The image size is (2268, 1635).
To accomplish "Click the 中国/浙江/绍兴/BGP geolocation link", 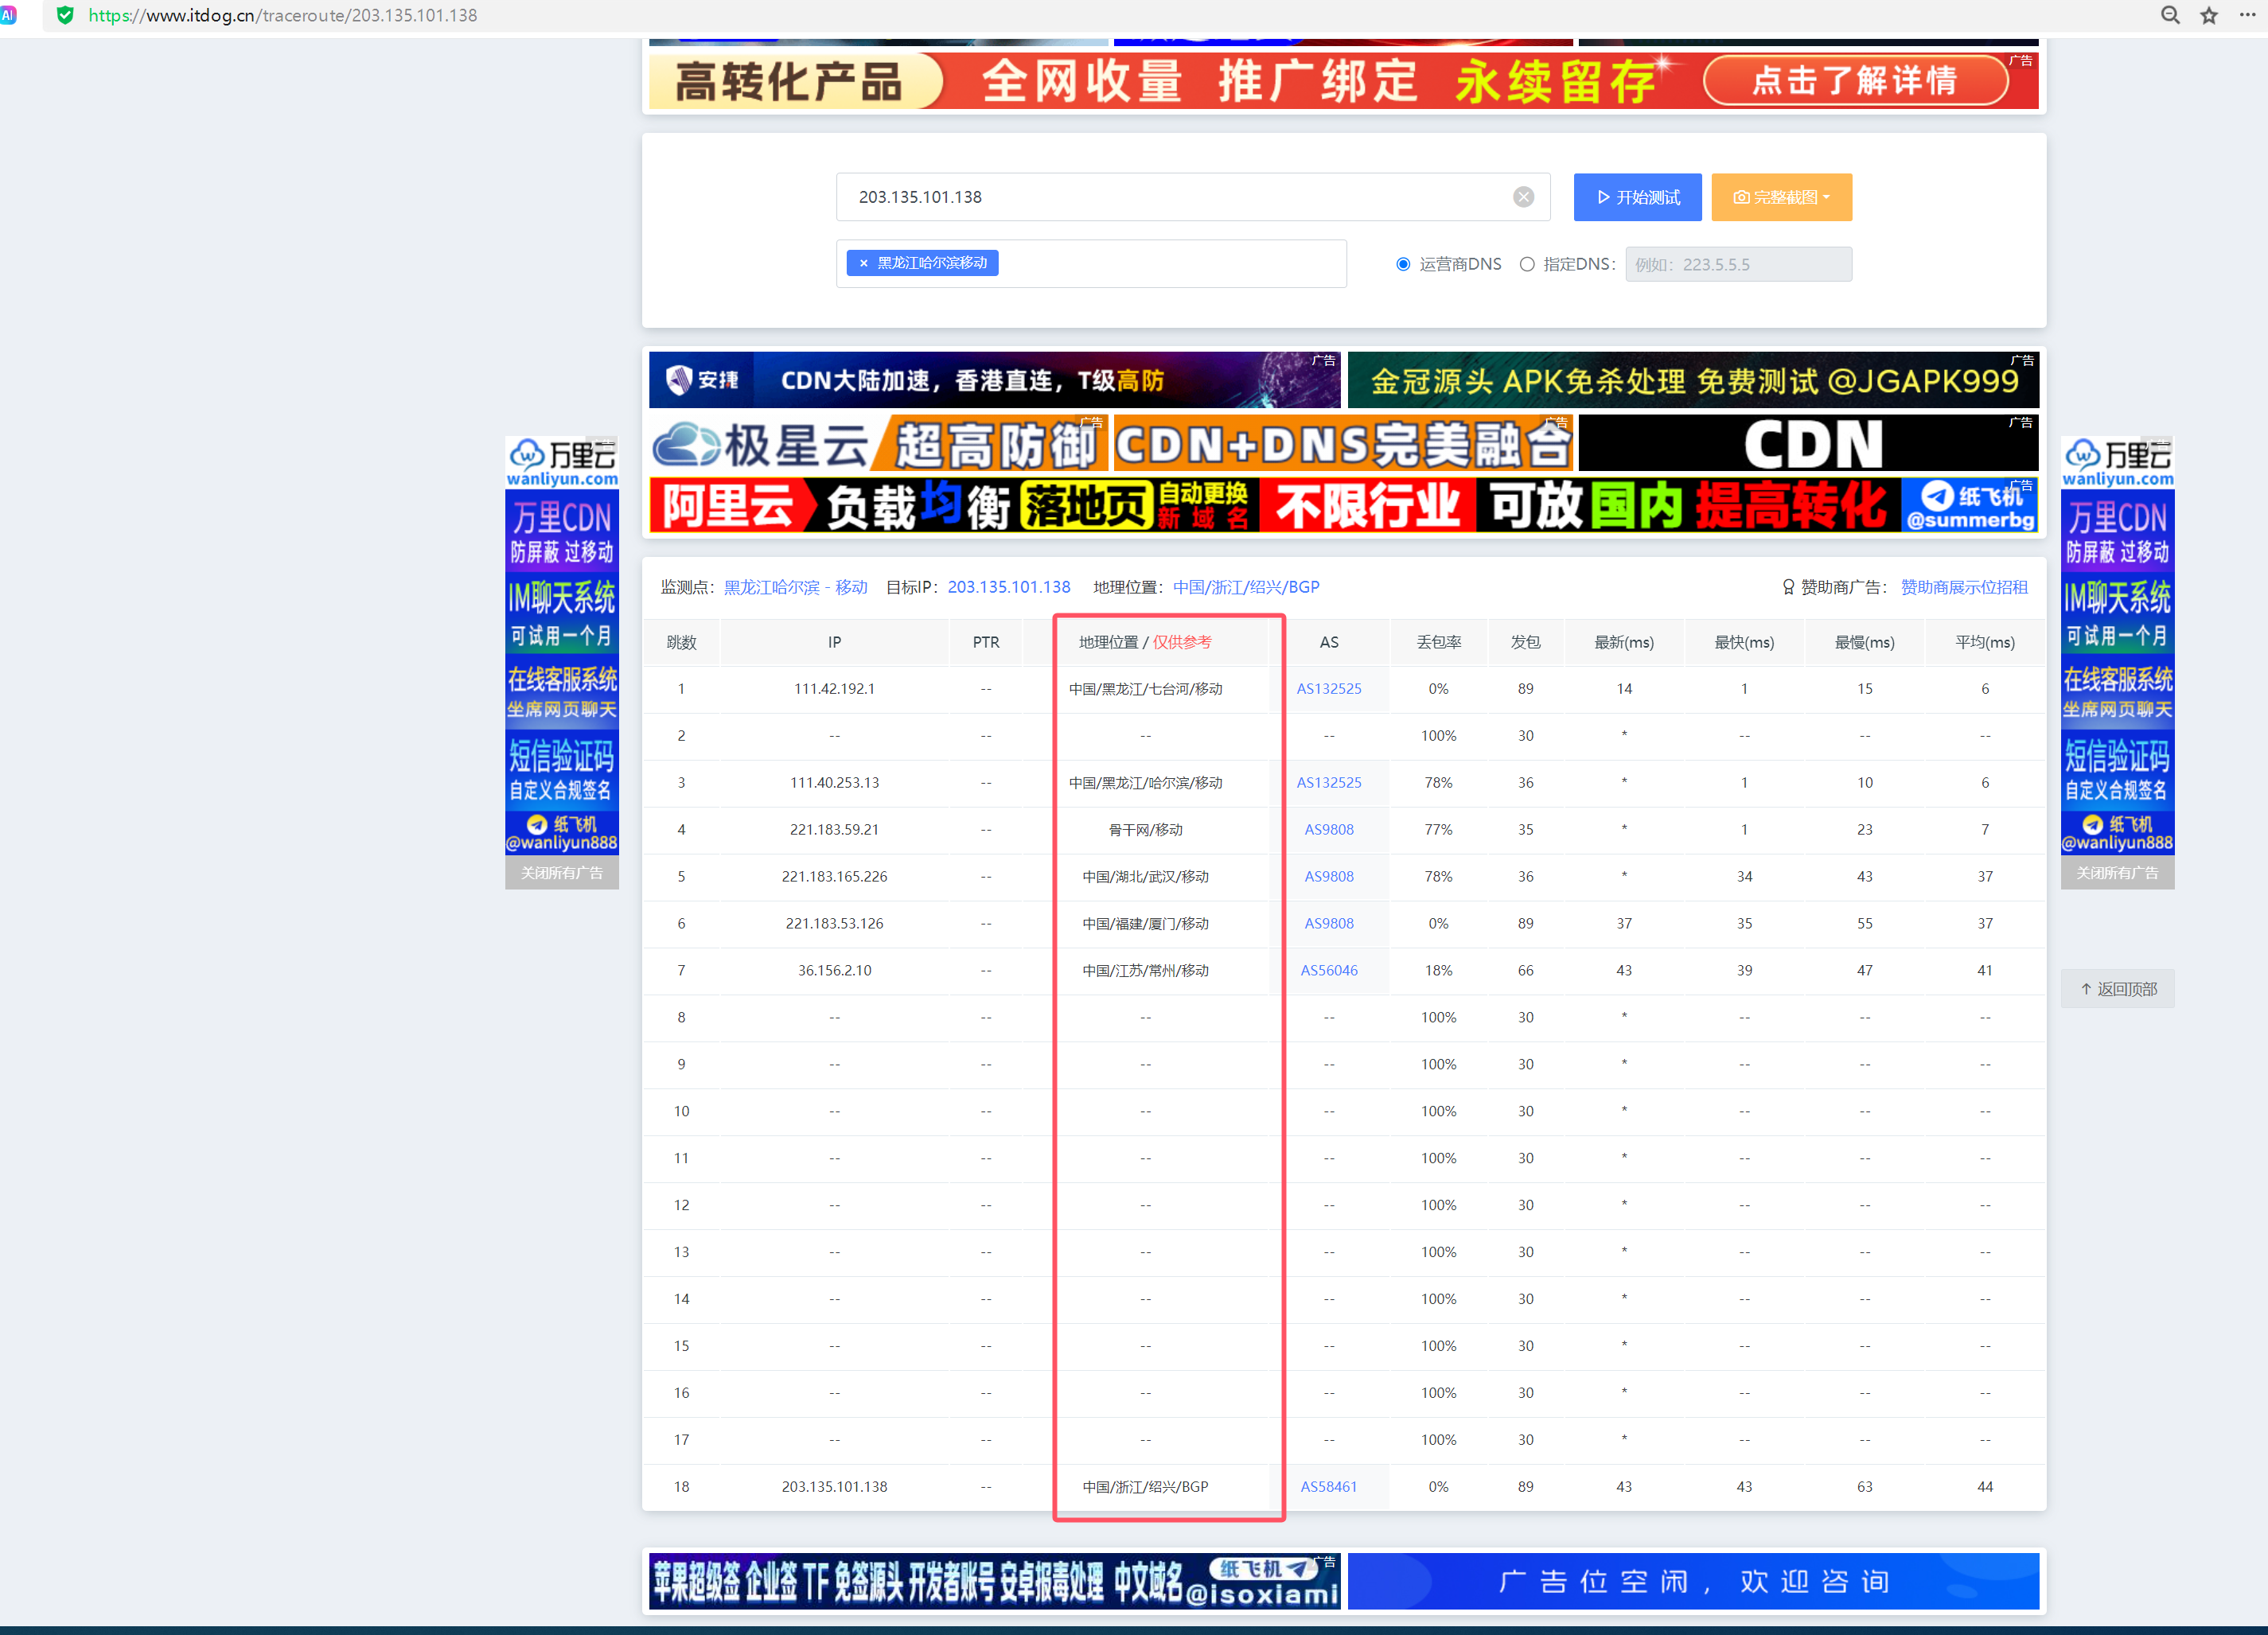I will click(x=1246, y=587).
